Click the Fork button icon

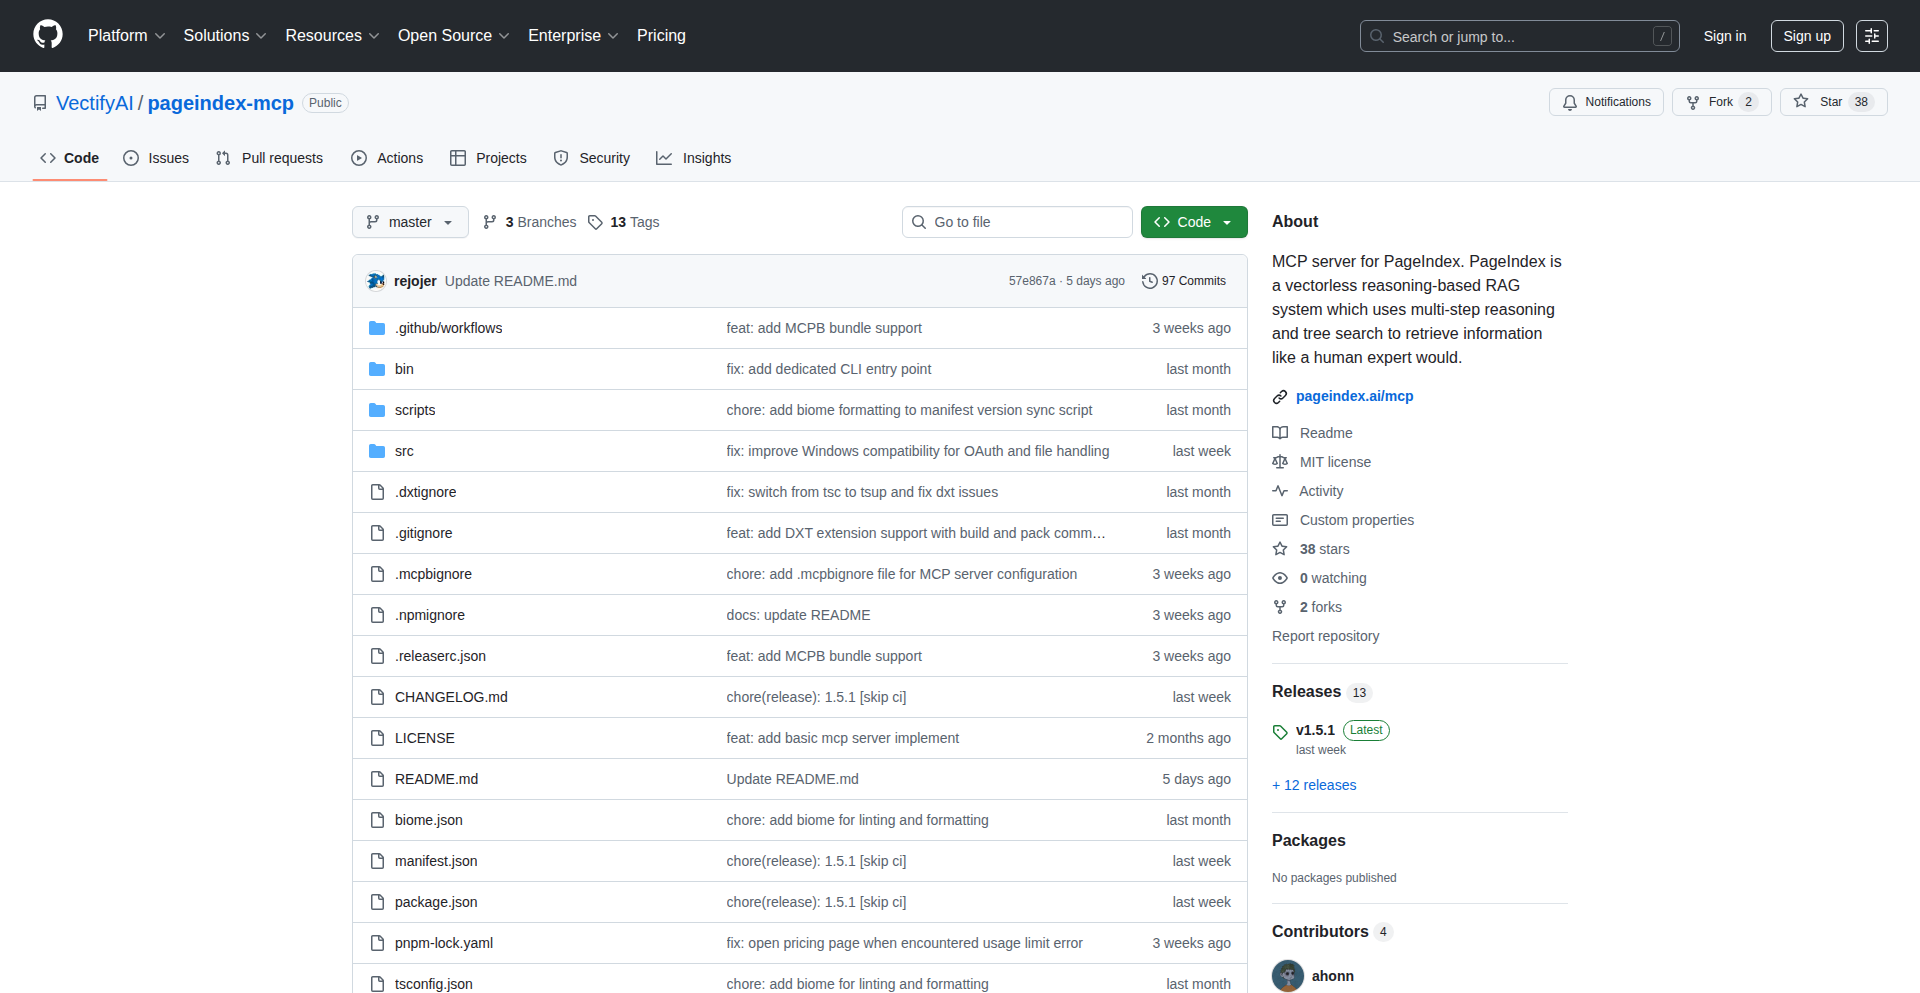[1693, 102]
